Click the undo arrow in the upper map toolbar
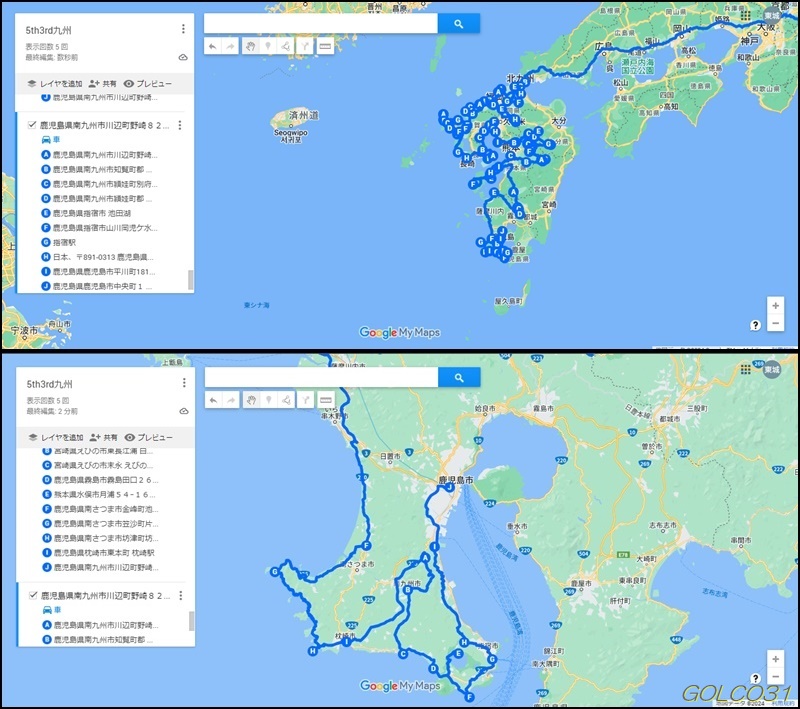The image size is (800, 709). (212, 46)
